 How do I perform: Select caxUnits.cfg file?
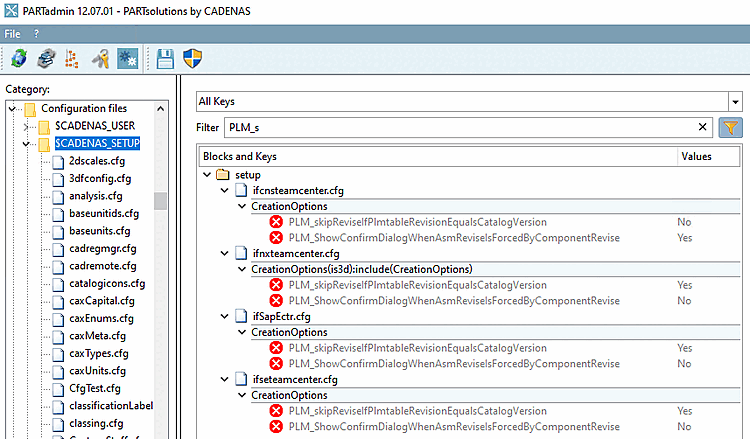click(98, 371)
